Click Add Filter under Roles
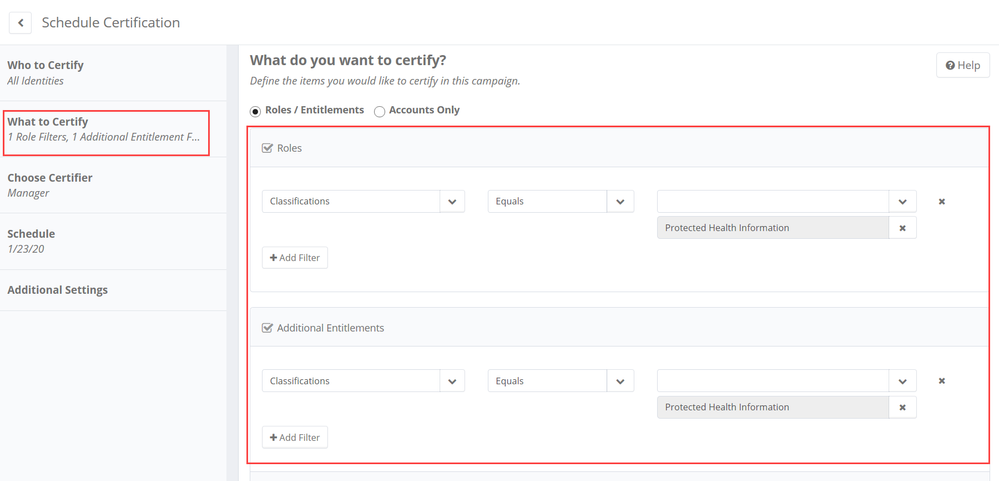This screenshot has height=481, width=999. coord(295,258)
